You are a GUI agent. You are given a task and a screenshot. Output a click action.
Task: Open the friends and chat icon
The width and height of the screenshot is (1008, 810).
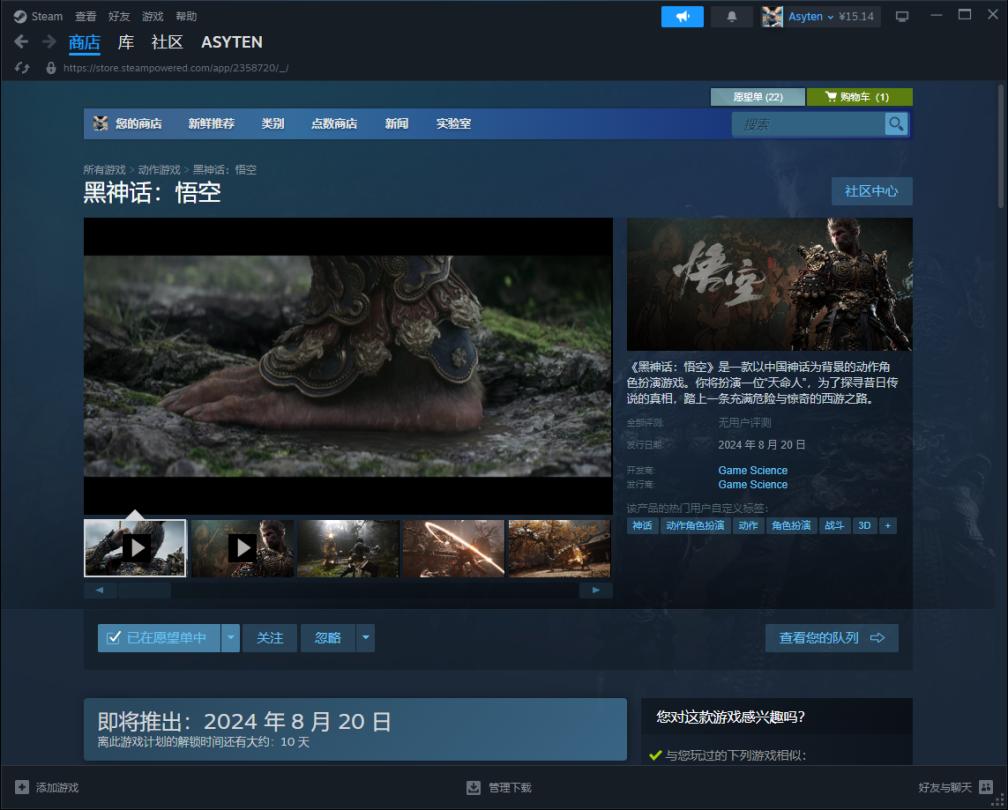pos(985,787)
